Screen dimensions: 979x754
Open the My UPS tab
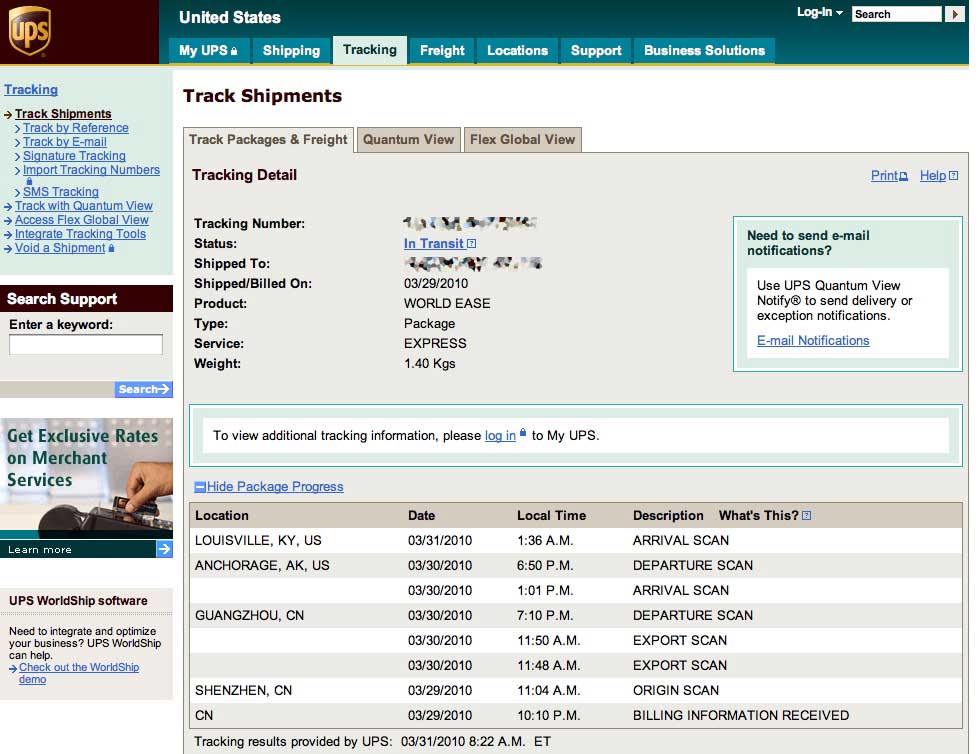[209, 51]
